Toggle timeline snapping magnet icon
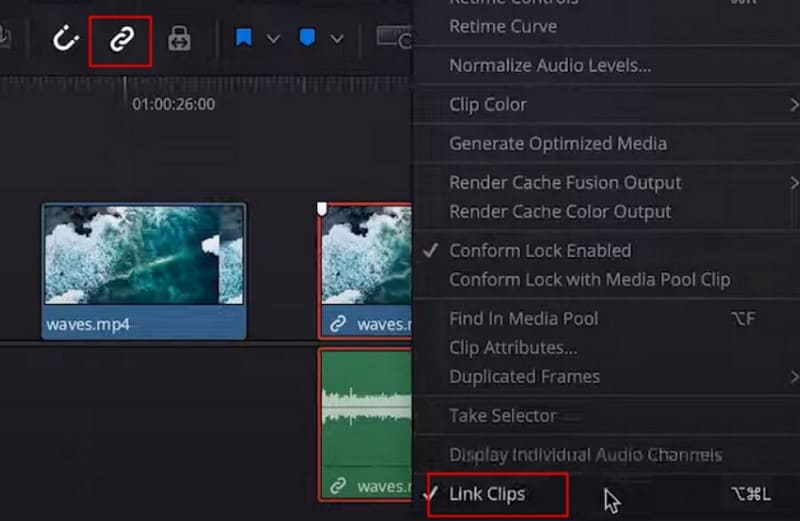Image resolution: width=800 pixels, height=521 pixels. pyautogui.click(x=66, y=40)
